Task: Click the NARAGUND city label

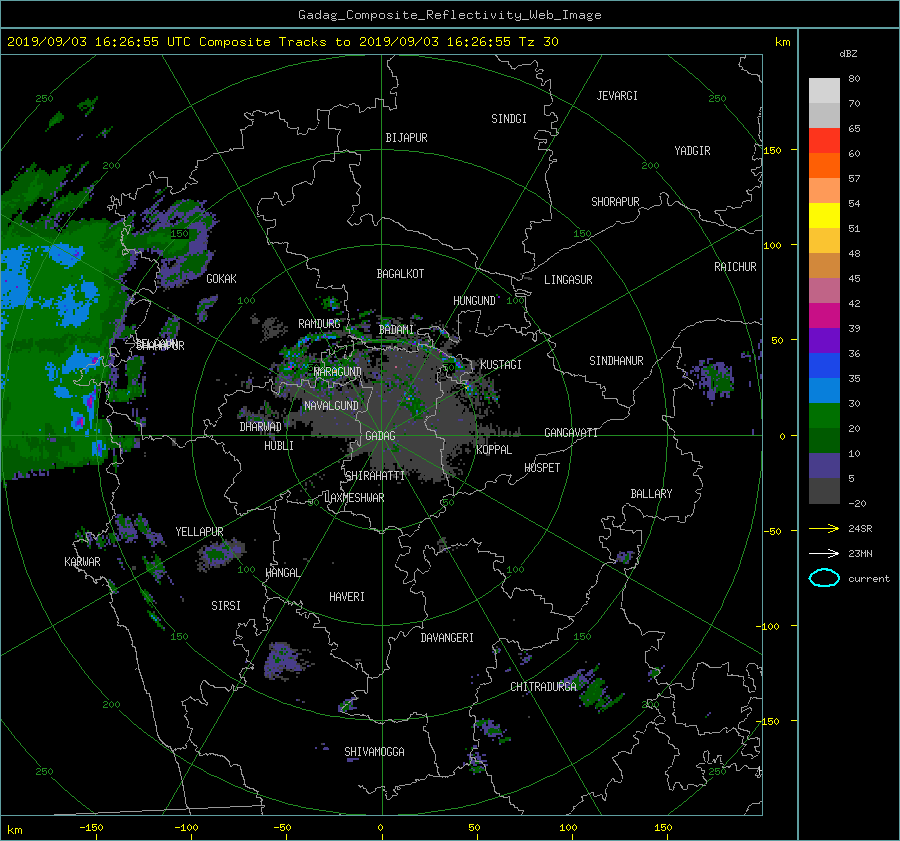Action: [x=338, y=372]
